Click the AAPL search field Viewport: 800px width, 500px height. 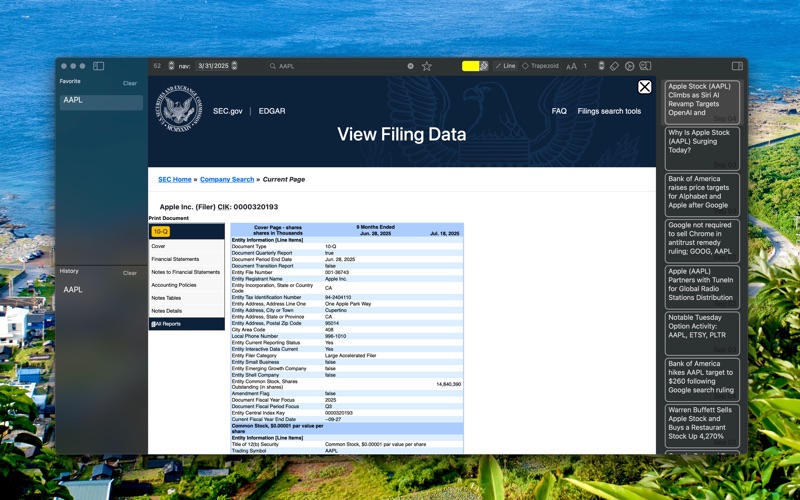point(341,66)
